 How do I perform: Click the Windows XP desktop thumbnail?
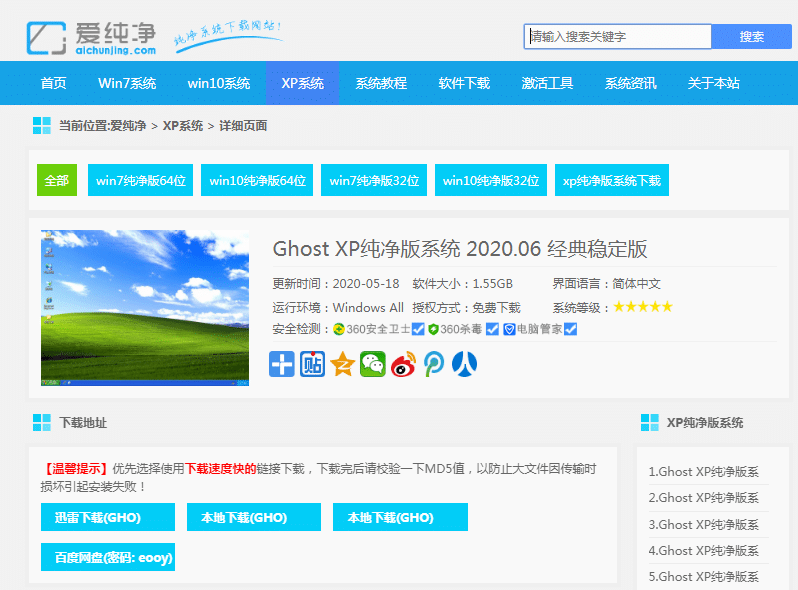point(145,308)
